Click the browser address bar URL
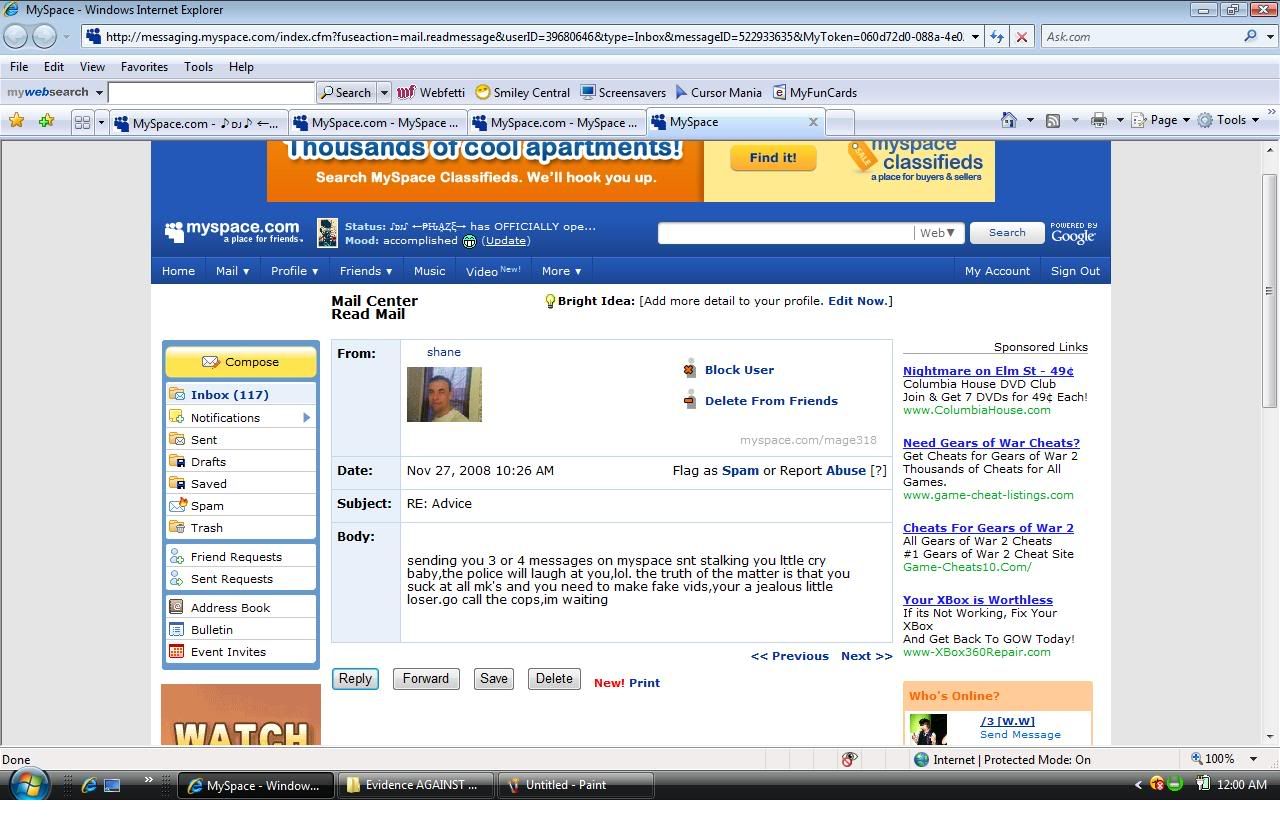 click(x=534, y=37)
